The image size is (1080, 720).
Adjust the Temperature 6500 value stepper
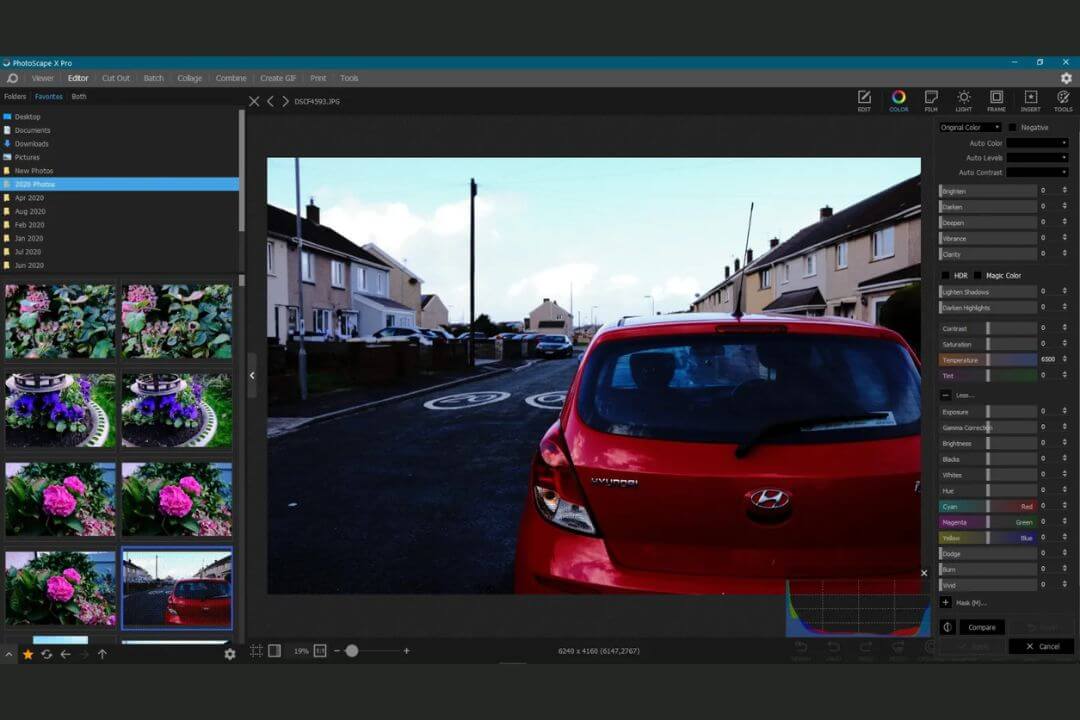coord(1064,360)
